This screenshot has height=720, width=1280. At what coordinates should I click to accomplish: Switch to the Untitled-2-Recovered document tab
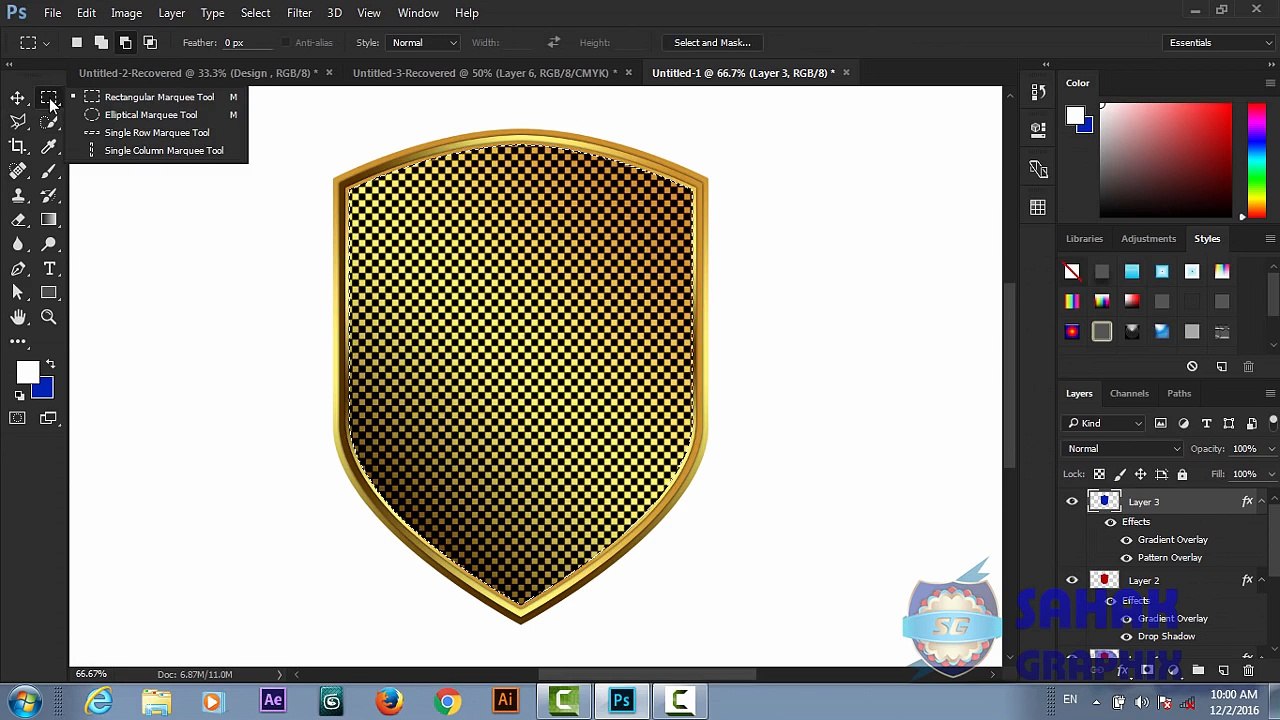pos(198,73)
